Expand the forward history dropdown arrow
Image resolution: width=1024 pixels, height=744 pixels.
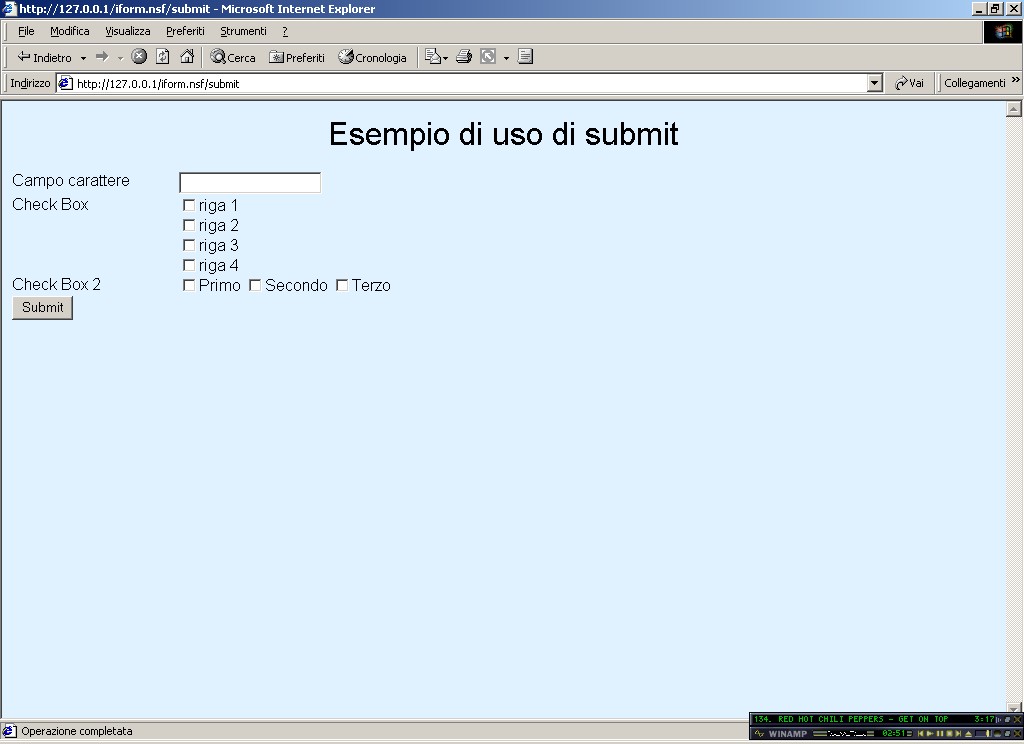pos(120,58)
